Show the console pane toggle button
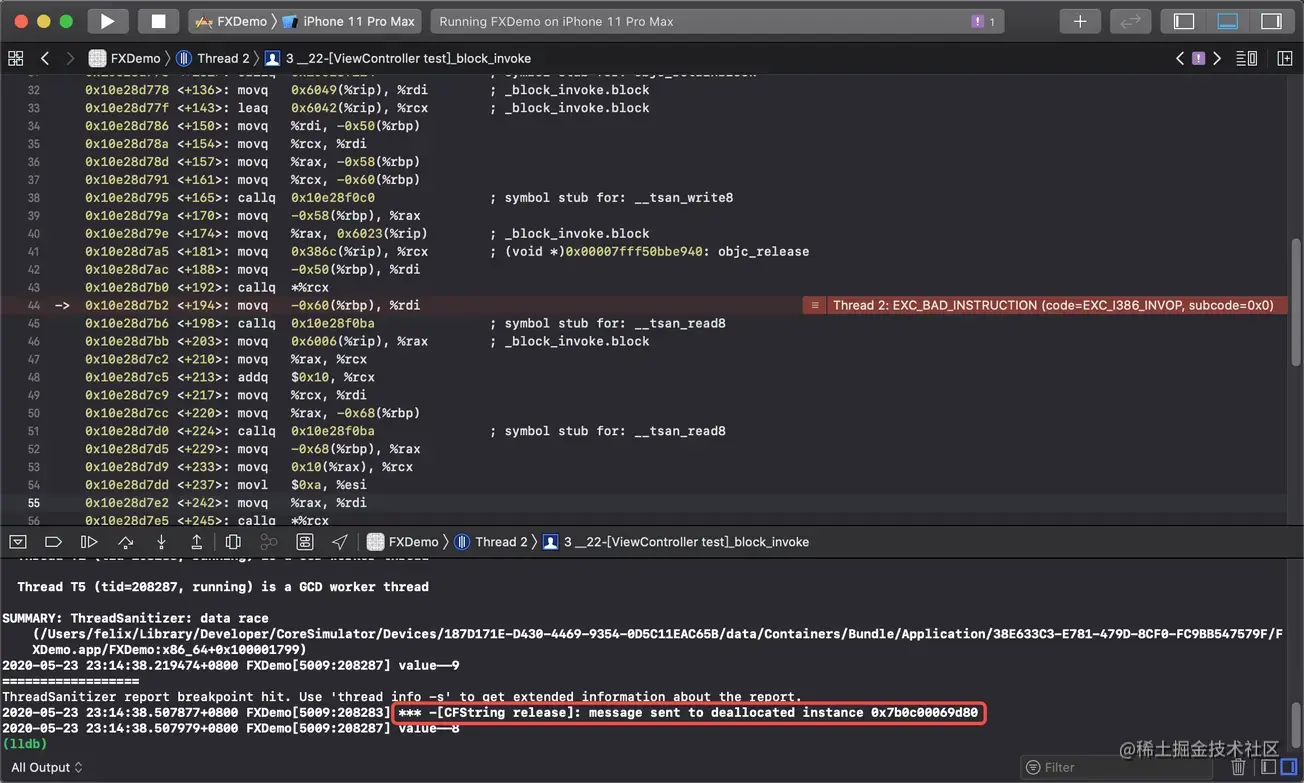1304x783 pixels. point(1288,767)
